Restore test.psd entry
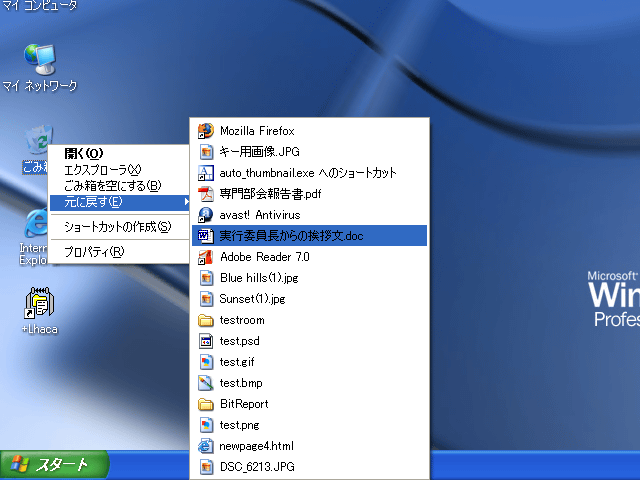The width and height of the screenshot is (640, 480). pos(309,341)
